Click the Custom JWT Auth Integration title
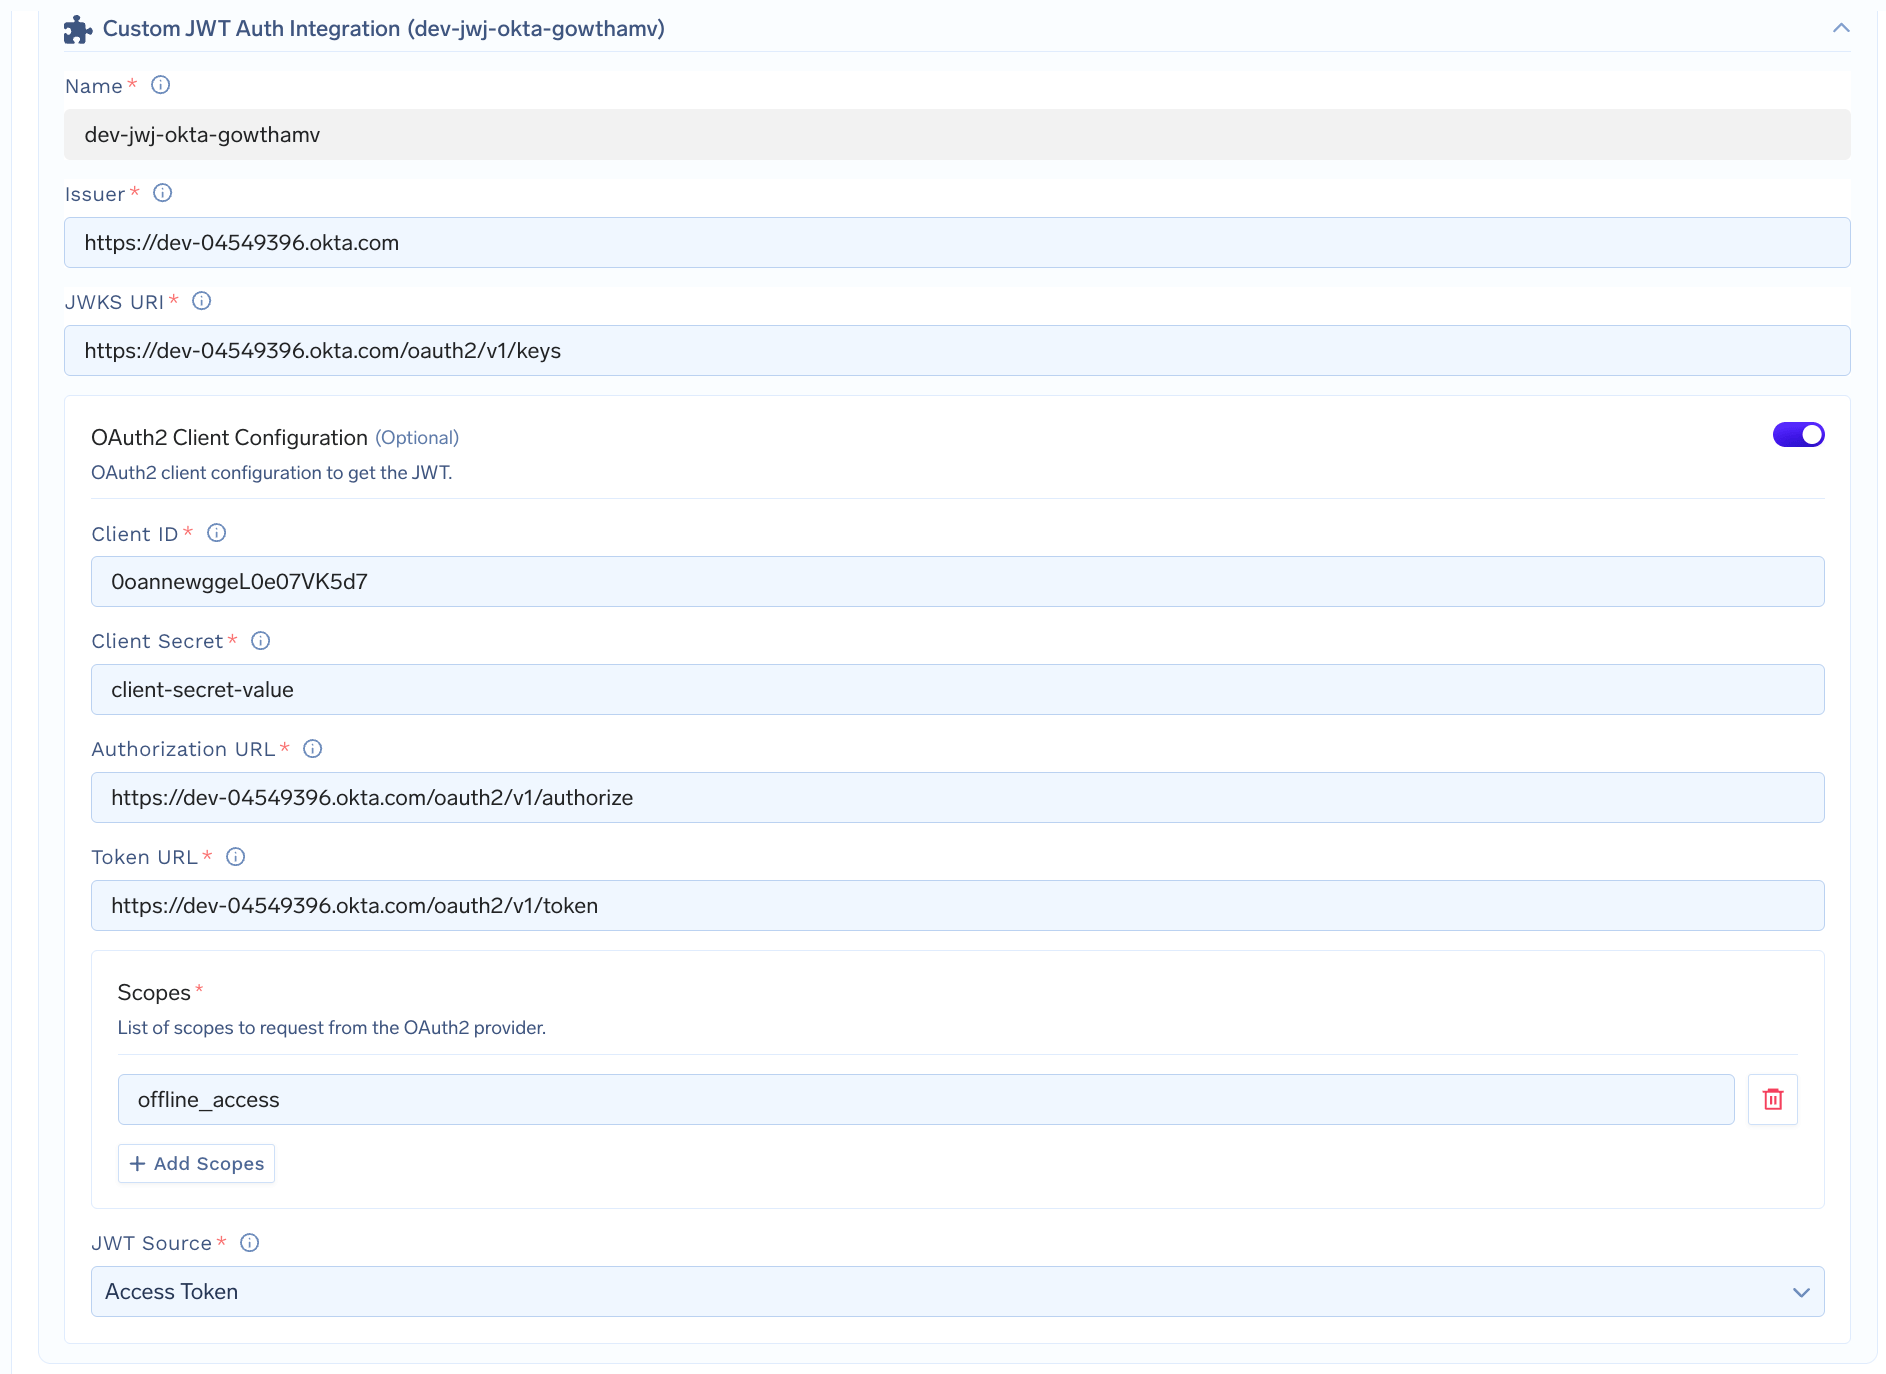 (383, 29)
